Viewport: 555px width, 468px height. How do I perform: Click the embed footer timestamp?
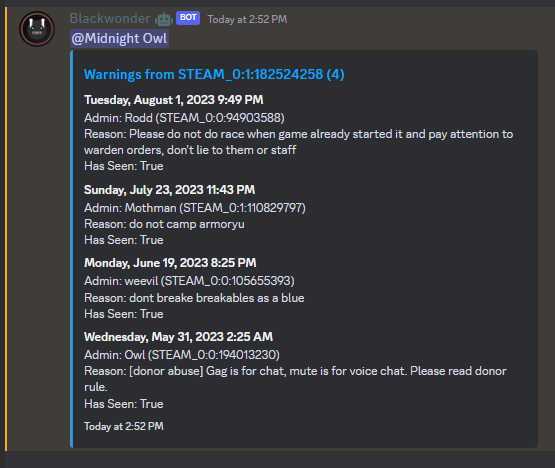124,426
